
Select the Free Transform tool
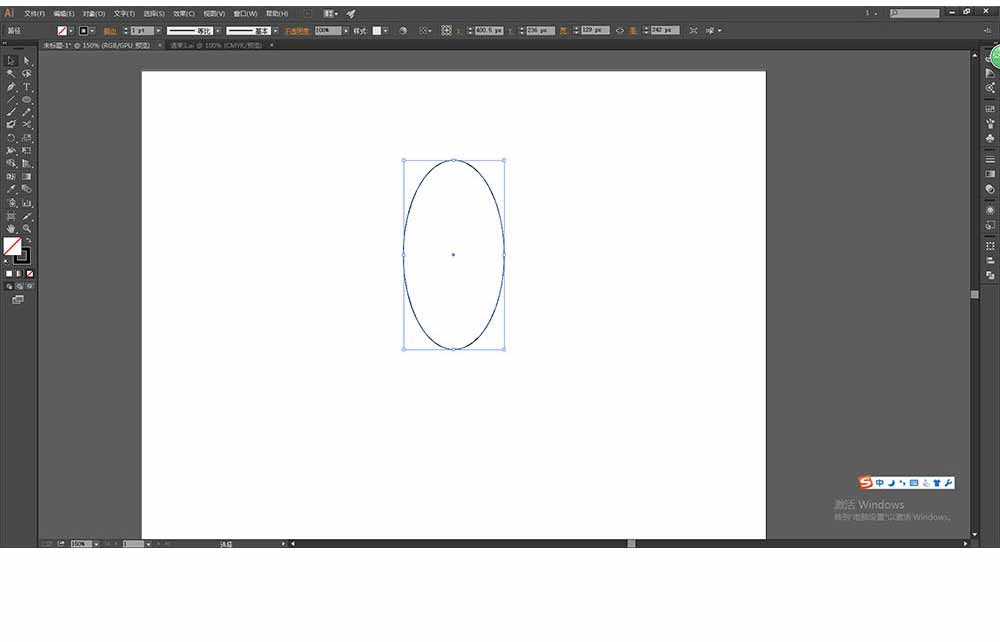27,151
